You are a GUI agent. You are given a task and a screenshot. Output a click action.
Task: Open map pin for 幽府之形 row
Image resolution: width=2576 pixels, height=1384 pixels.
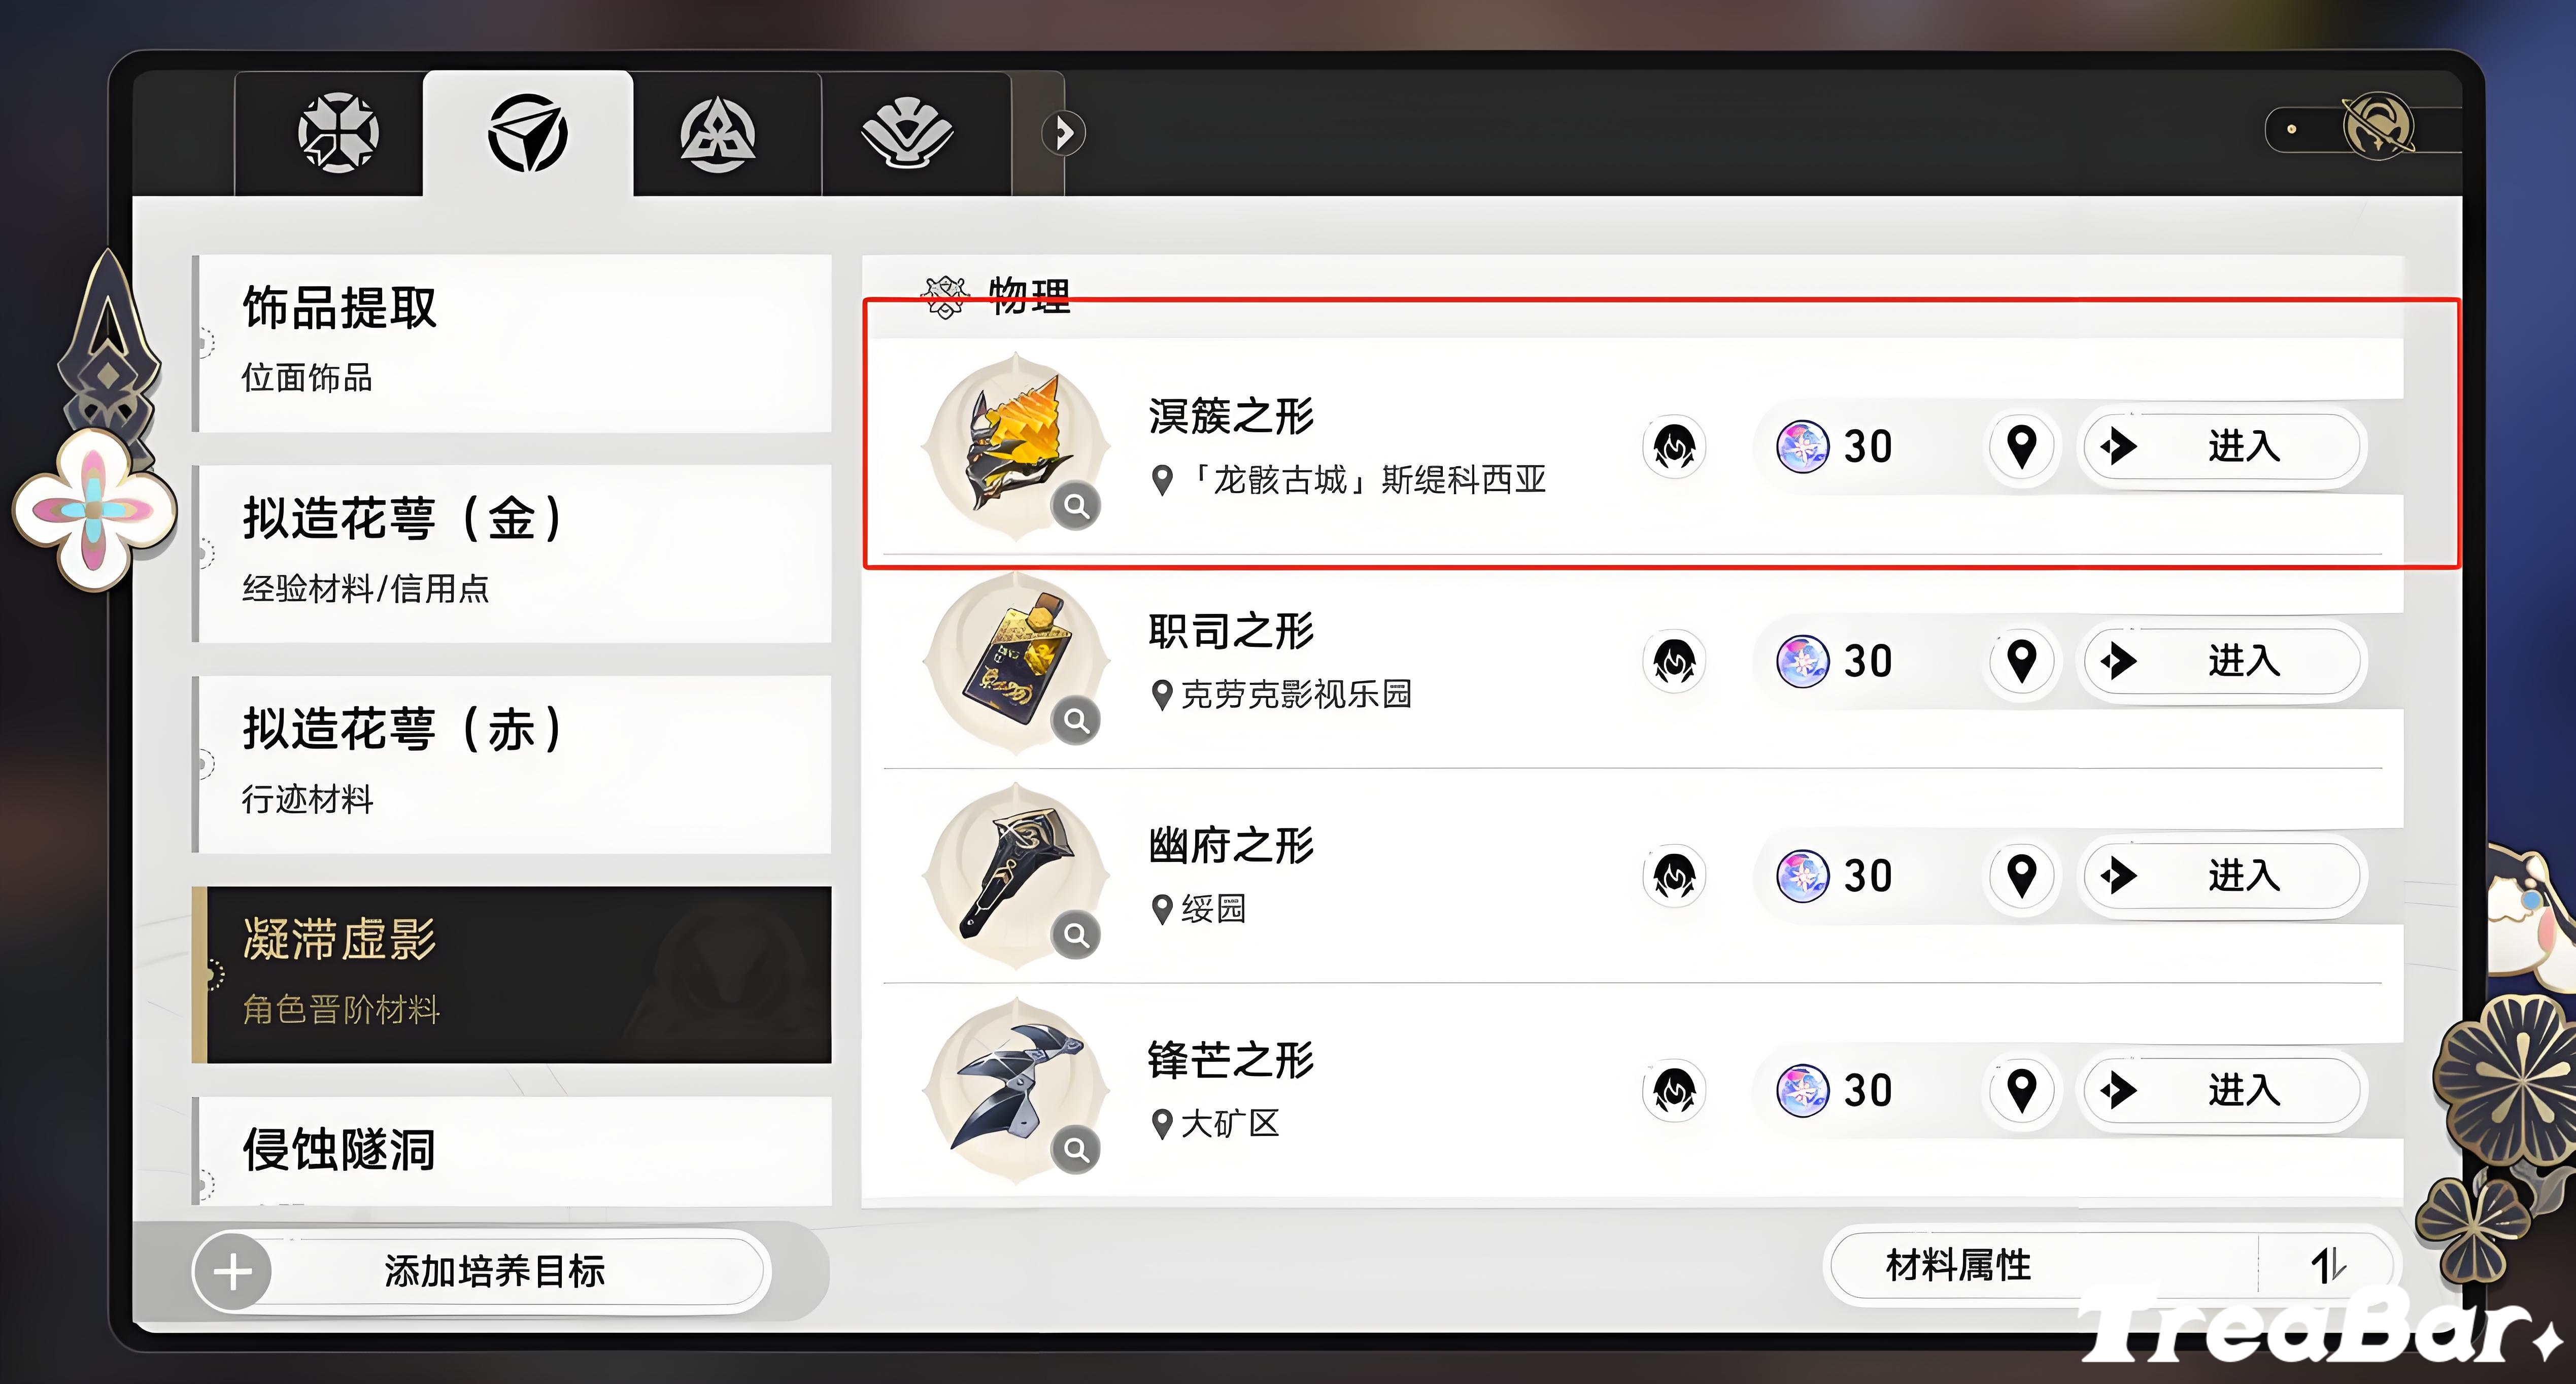2022,876
